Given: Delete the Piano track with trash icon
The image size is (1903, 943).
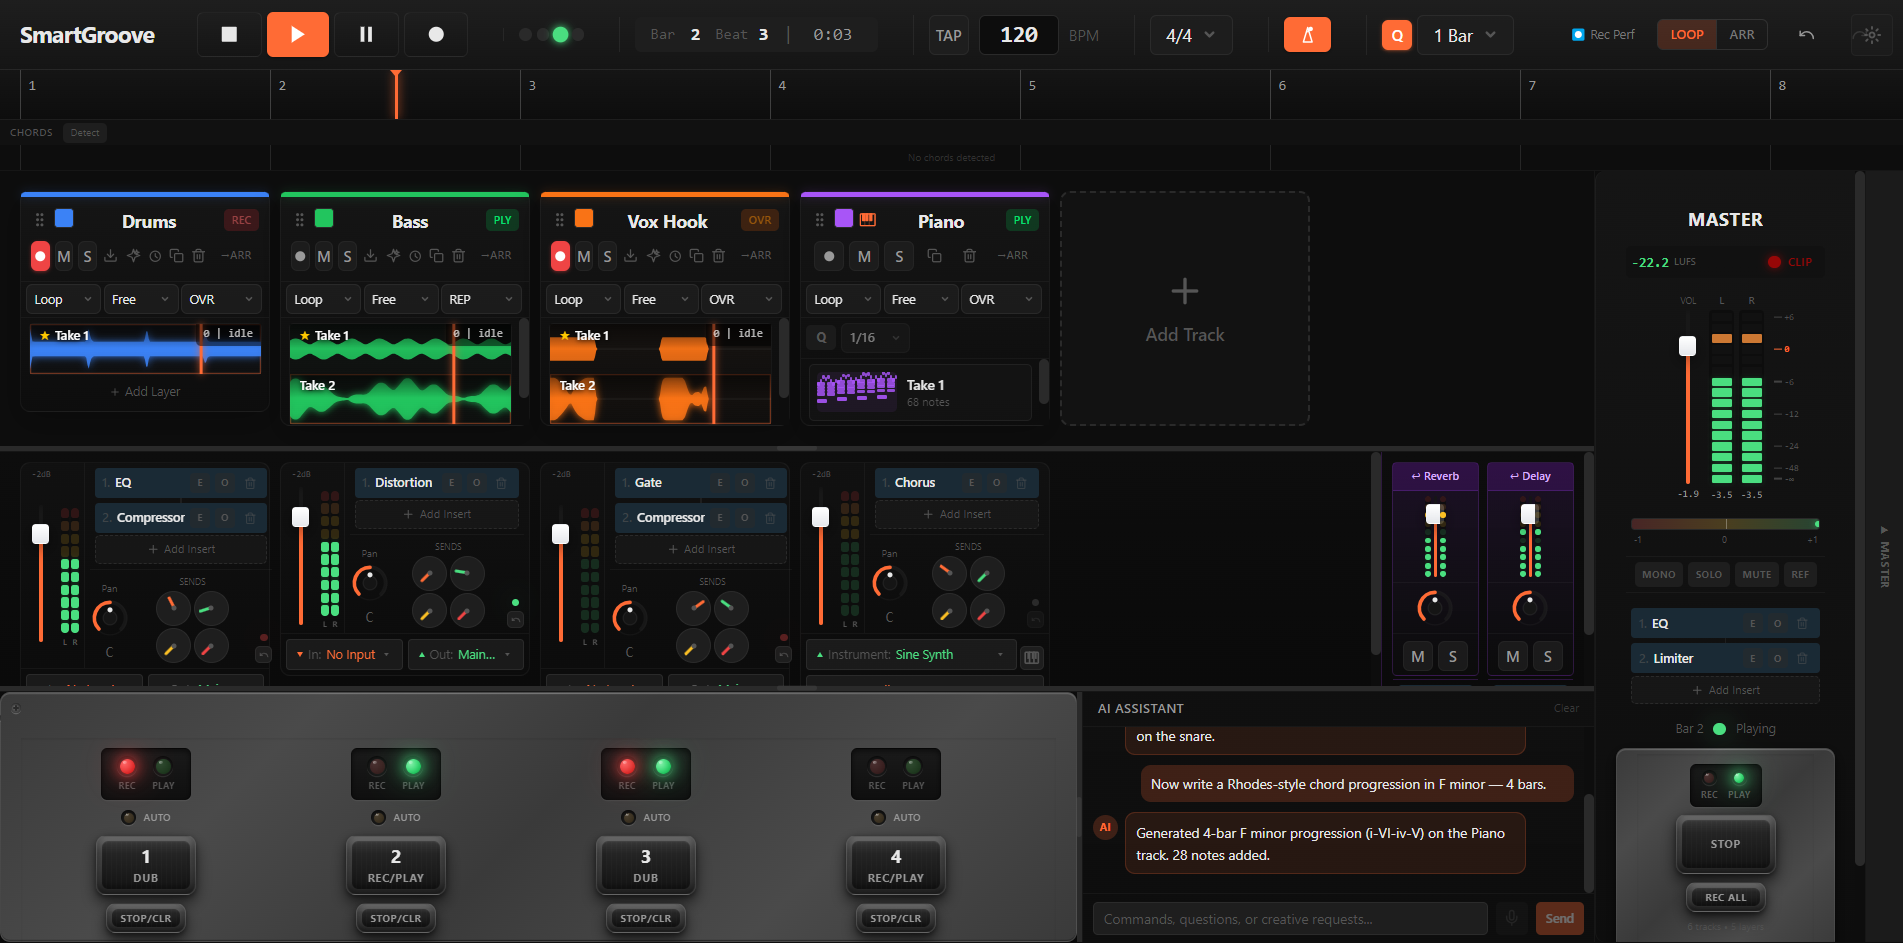Looking at the screenshot, I should click(x=969, y=256).
